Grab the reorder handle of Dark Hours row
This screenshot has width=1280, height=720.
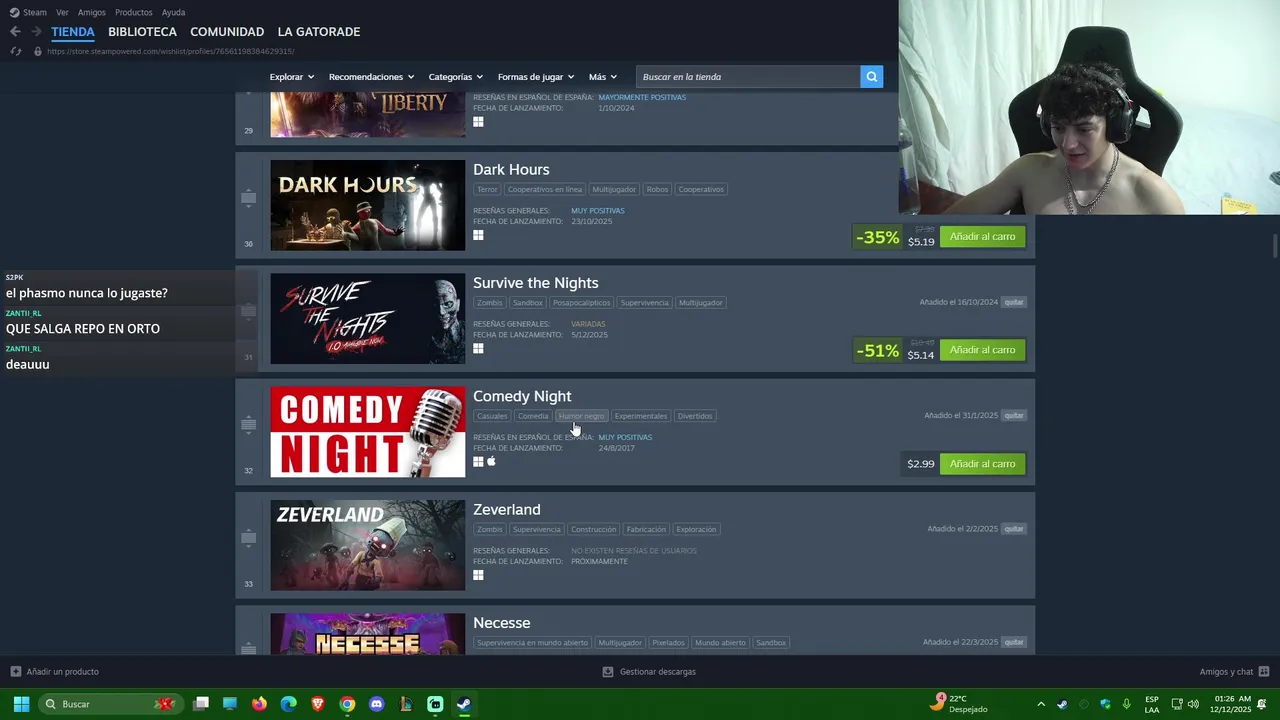point(248,198)
